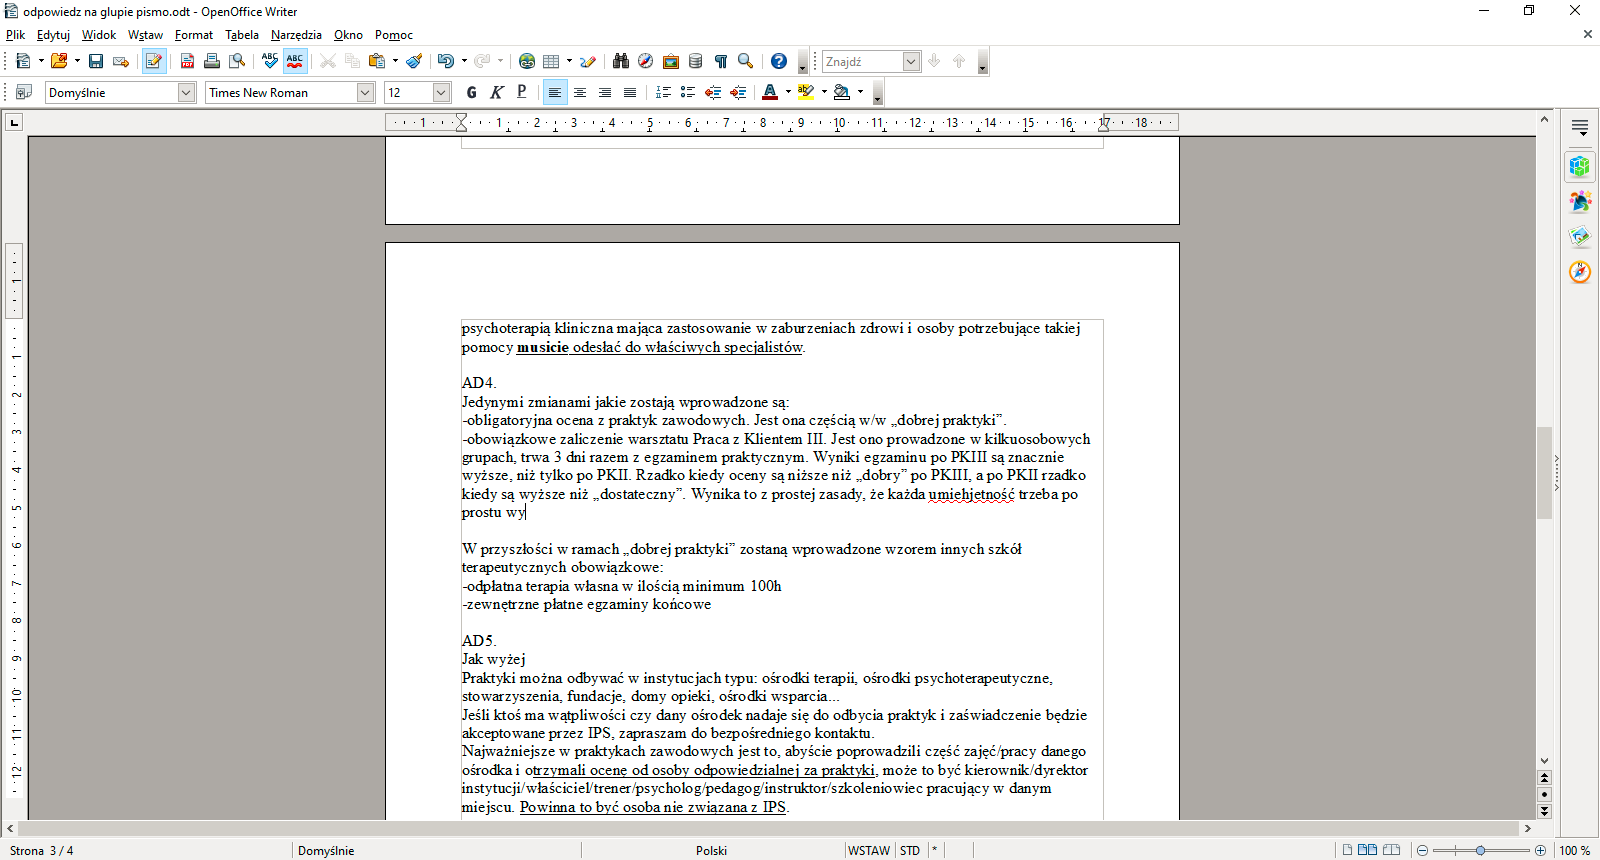The width and height of the screenshot is (1600, 860).
Task: Click Strona 3 / 4 page indicator
Action: pyautogui.click(x=42, y=851)
